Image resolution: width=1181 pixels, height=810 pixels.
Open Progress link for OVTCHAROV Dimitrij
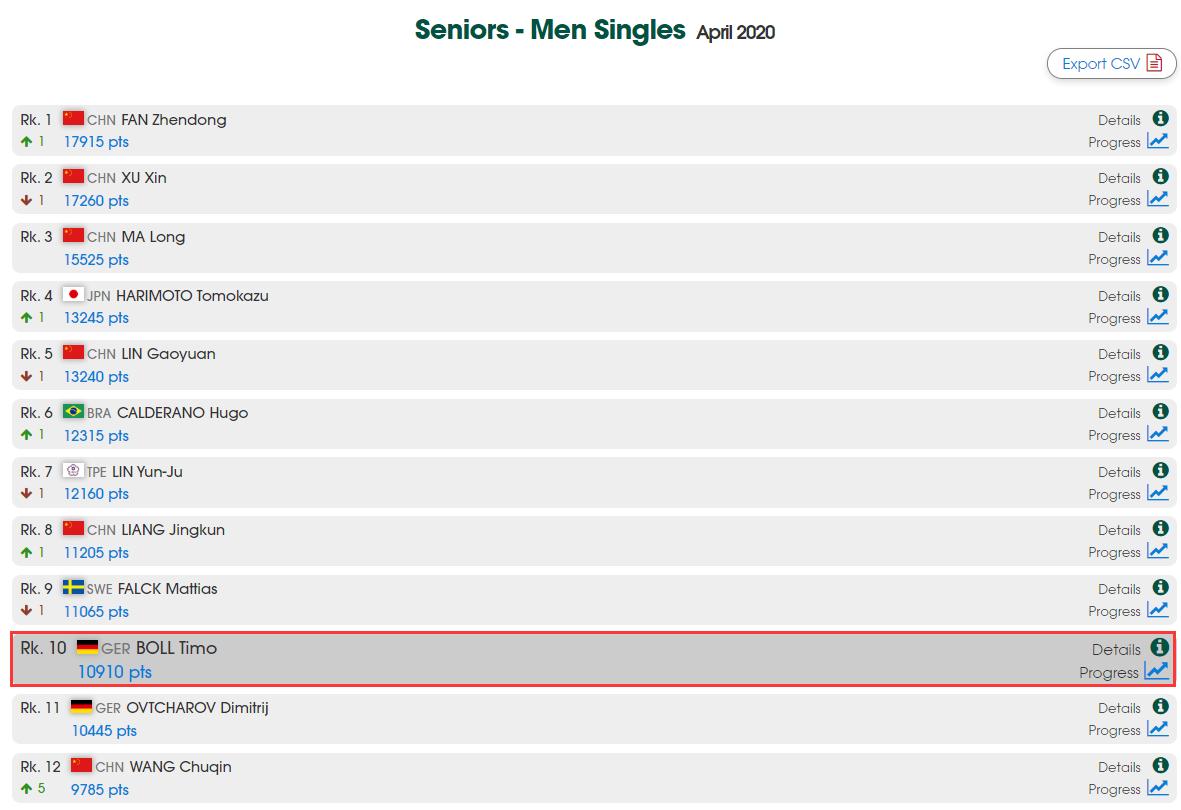pos(1114,731)
